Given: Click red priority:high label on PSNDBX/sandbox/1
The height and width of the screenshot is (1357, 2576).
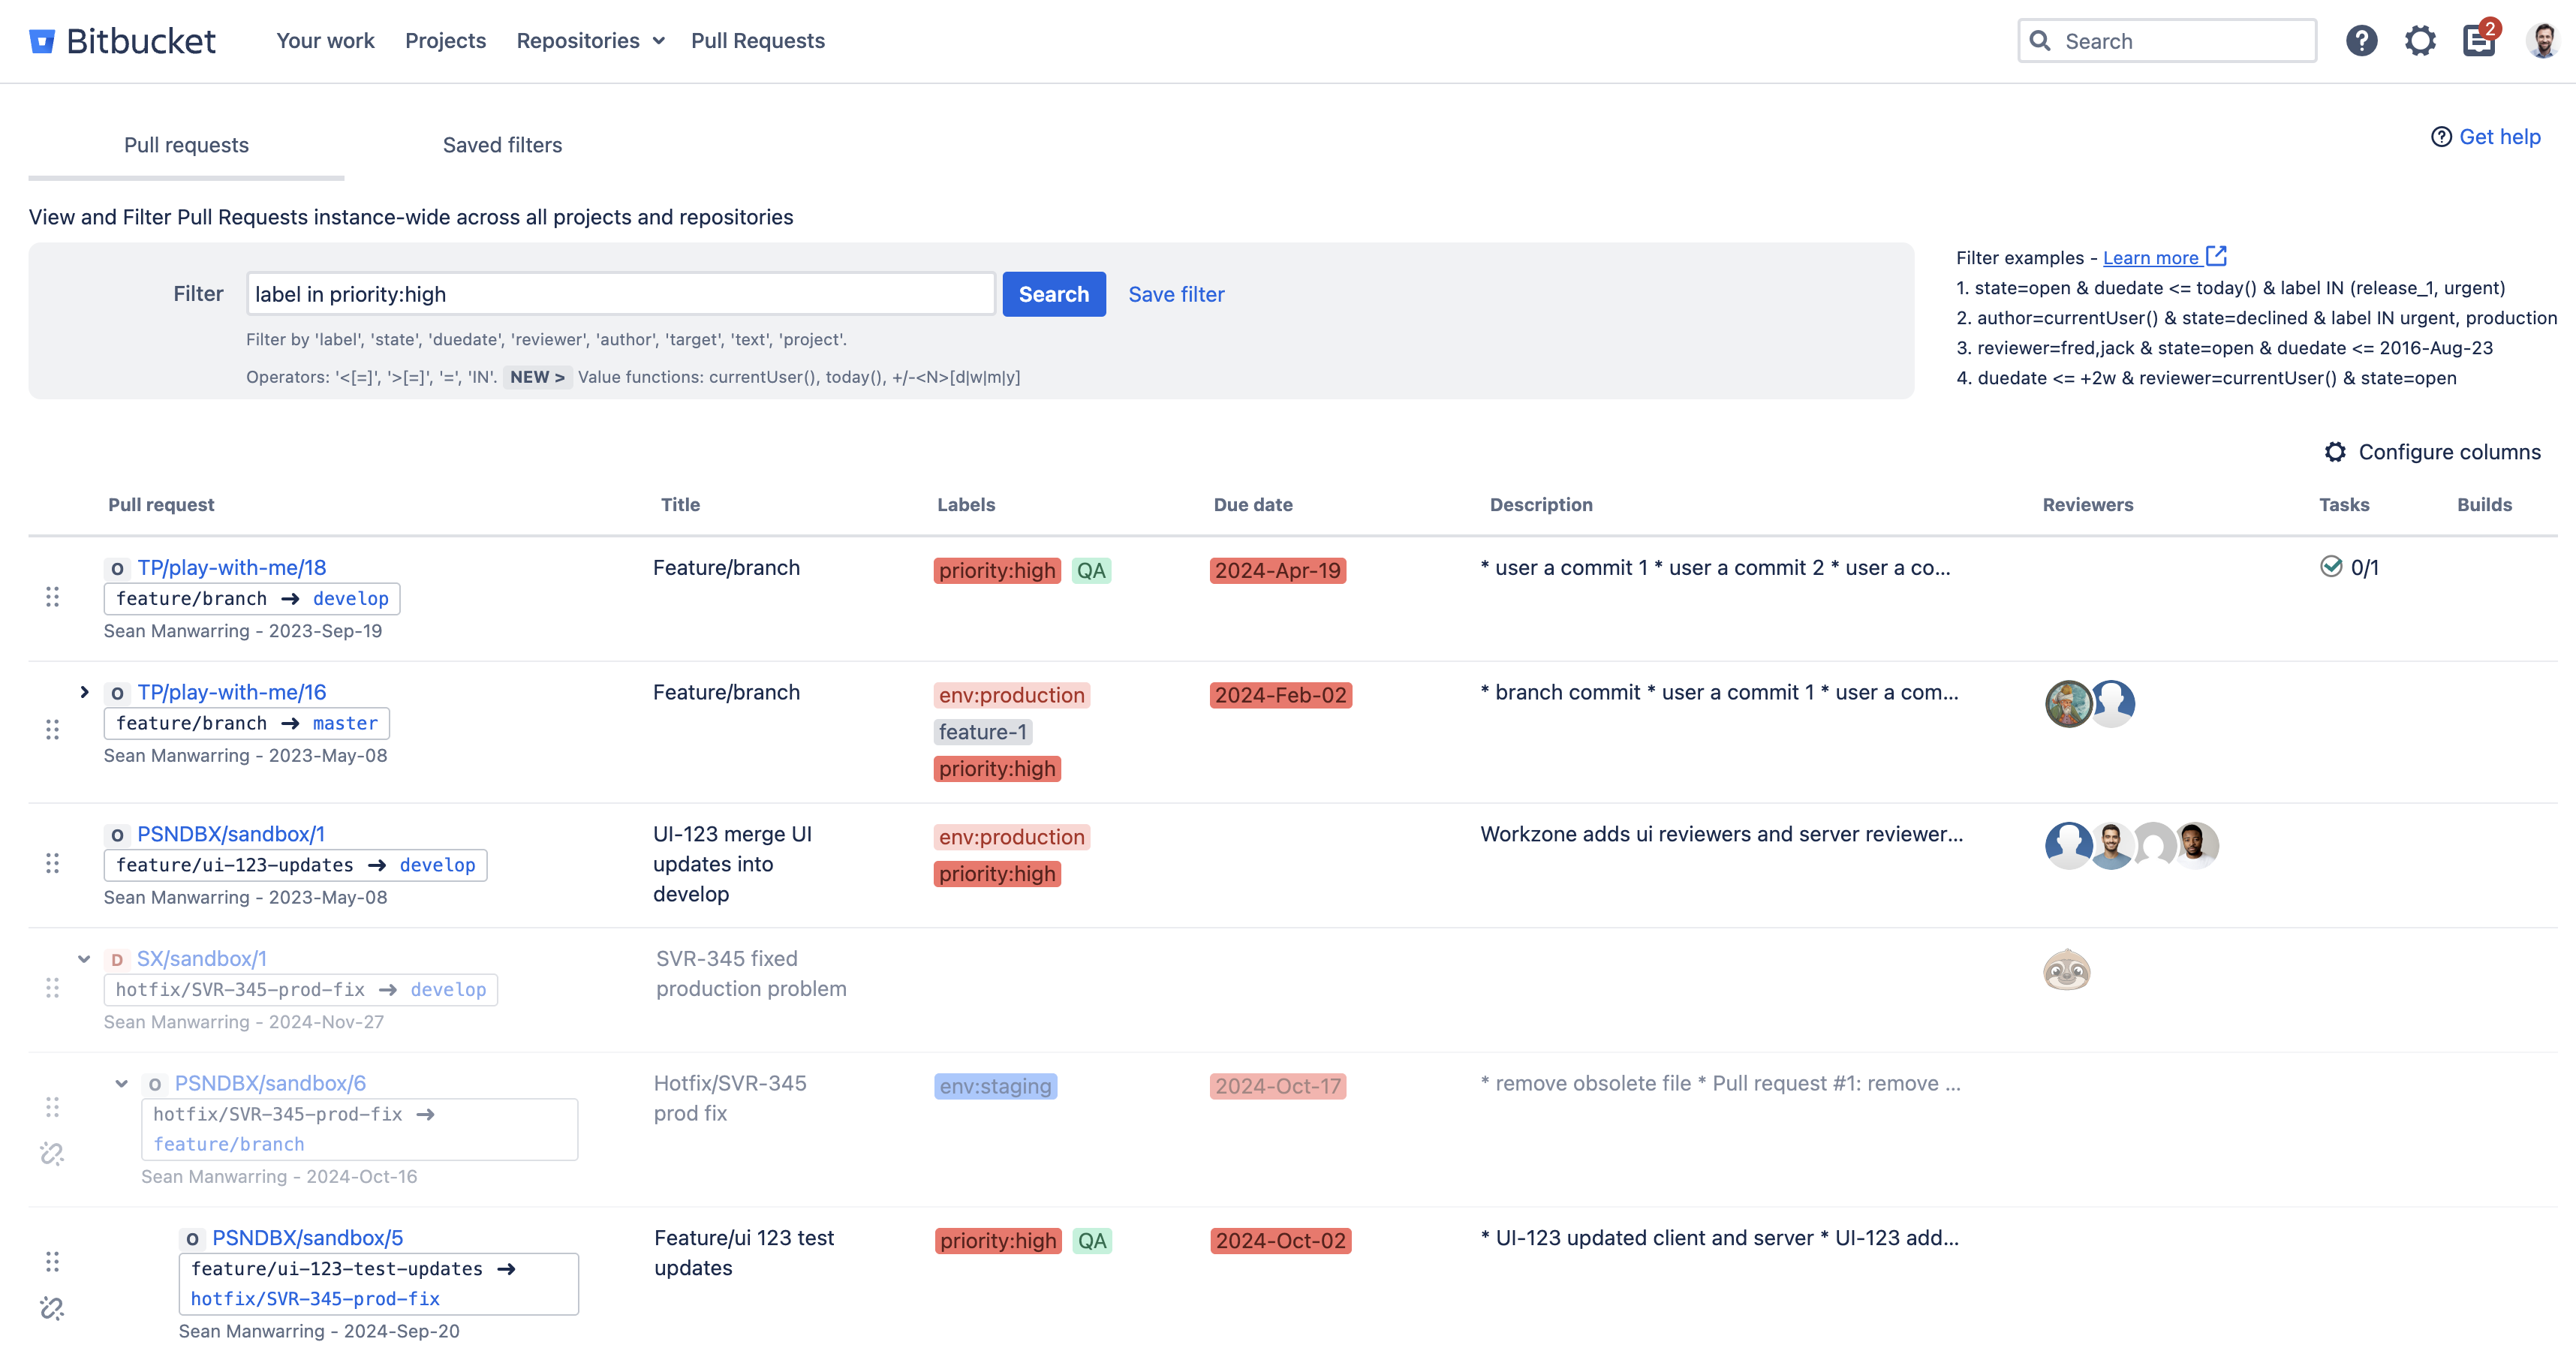Looking at the screenshot, I should pyautogui.click(x=997, y=874).
